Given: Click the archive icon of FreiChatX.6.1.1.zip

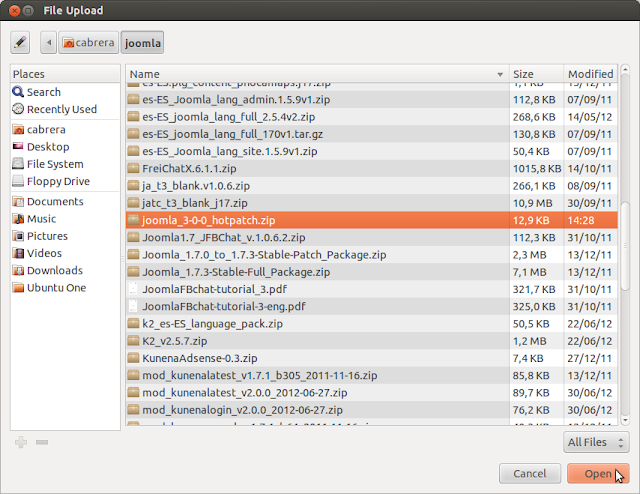Looking at the screenshot, I should click(133, 168).
